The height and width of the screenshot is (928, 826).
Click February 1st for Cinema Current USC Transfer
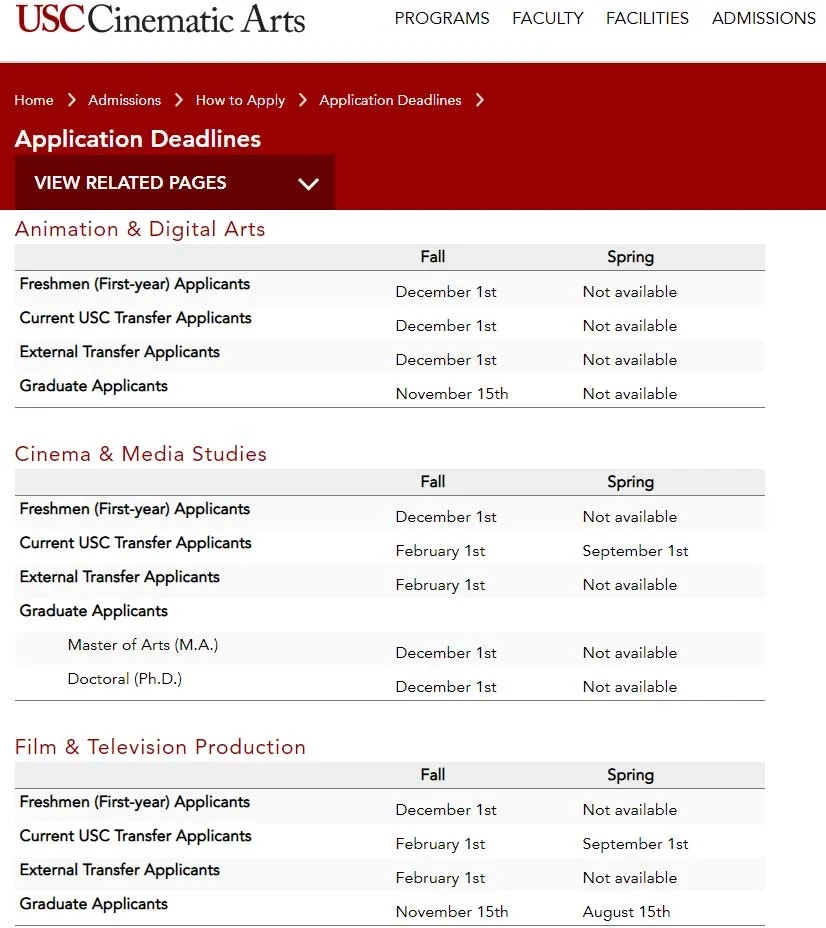440,551
